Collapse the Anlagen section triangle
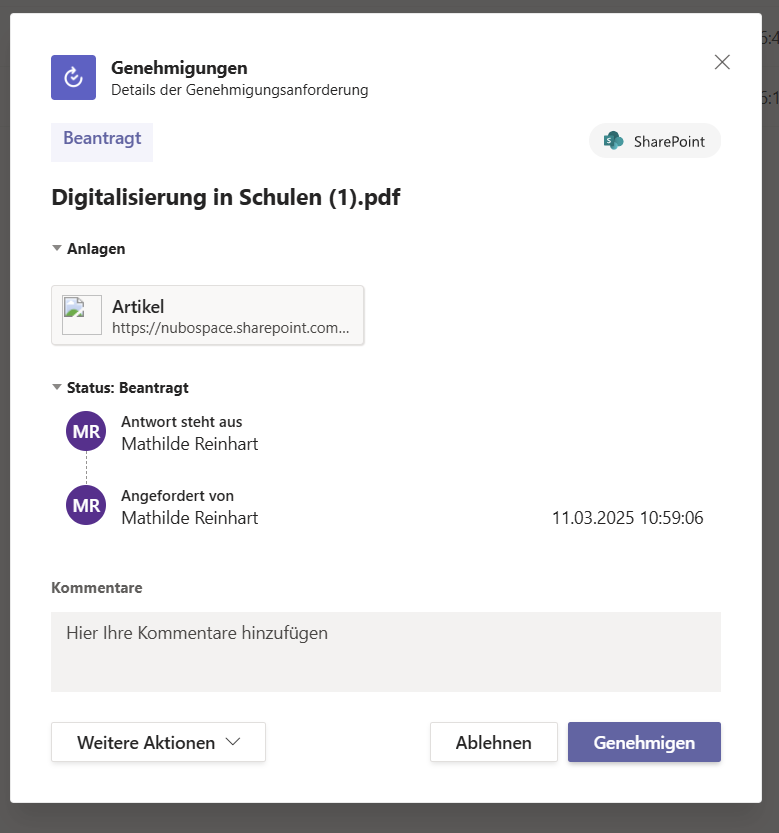The image size is (779, 833). pos(57,248)
